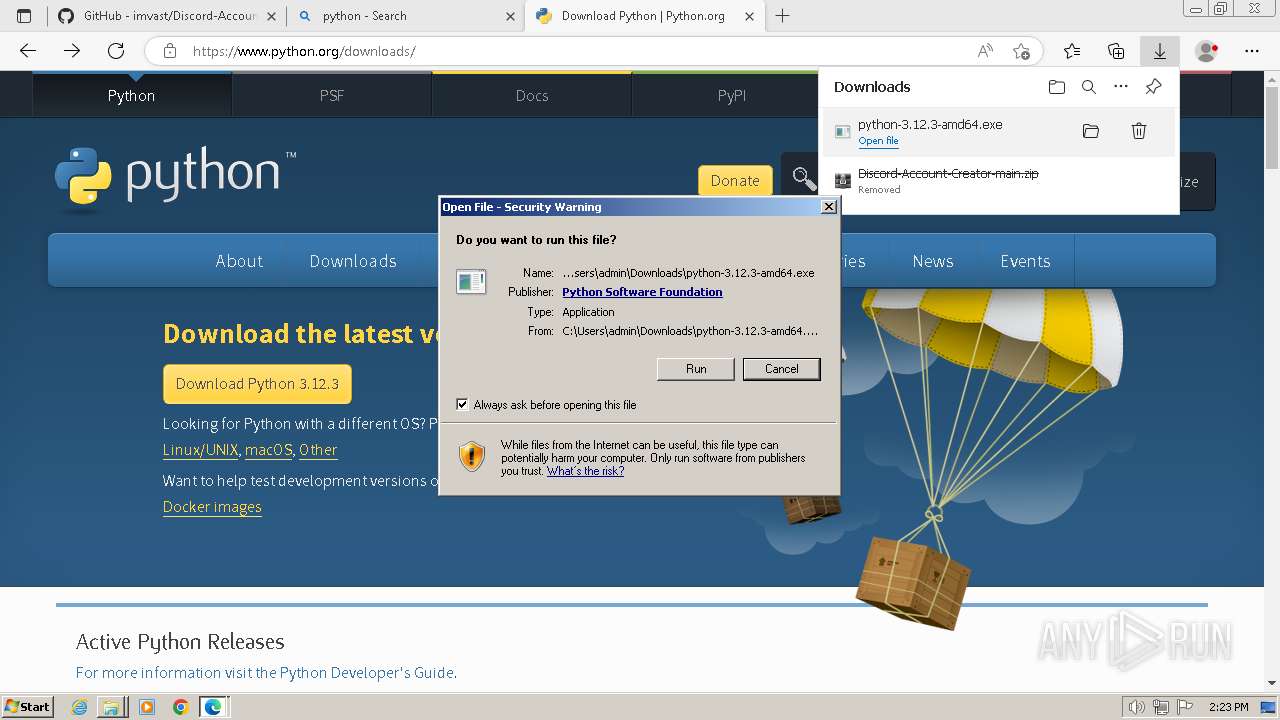Viewport: 1280px width, 720px height.
Task: Click the Read aloud icon in address bar
Action: 985,51
